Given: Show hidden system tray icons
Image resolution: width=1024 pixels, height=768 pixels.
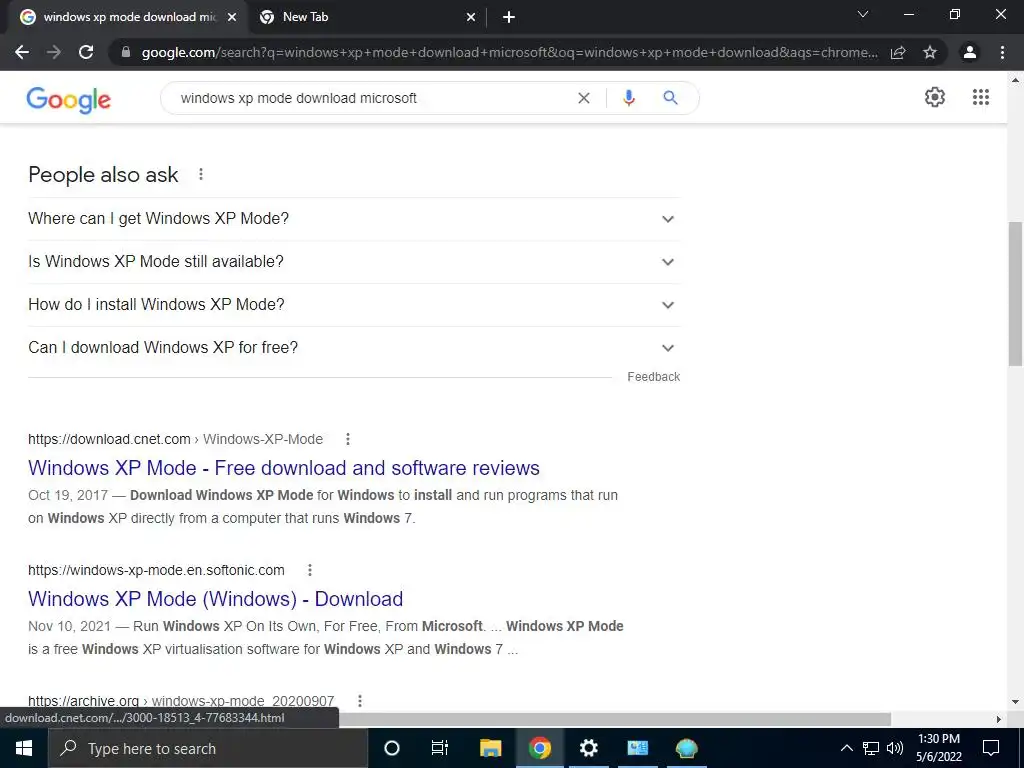Looking at the screenshot, I should [846, 748].
